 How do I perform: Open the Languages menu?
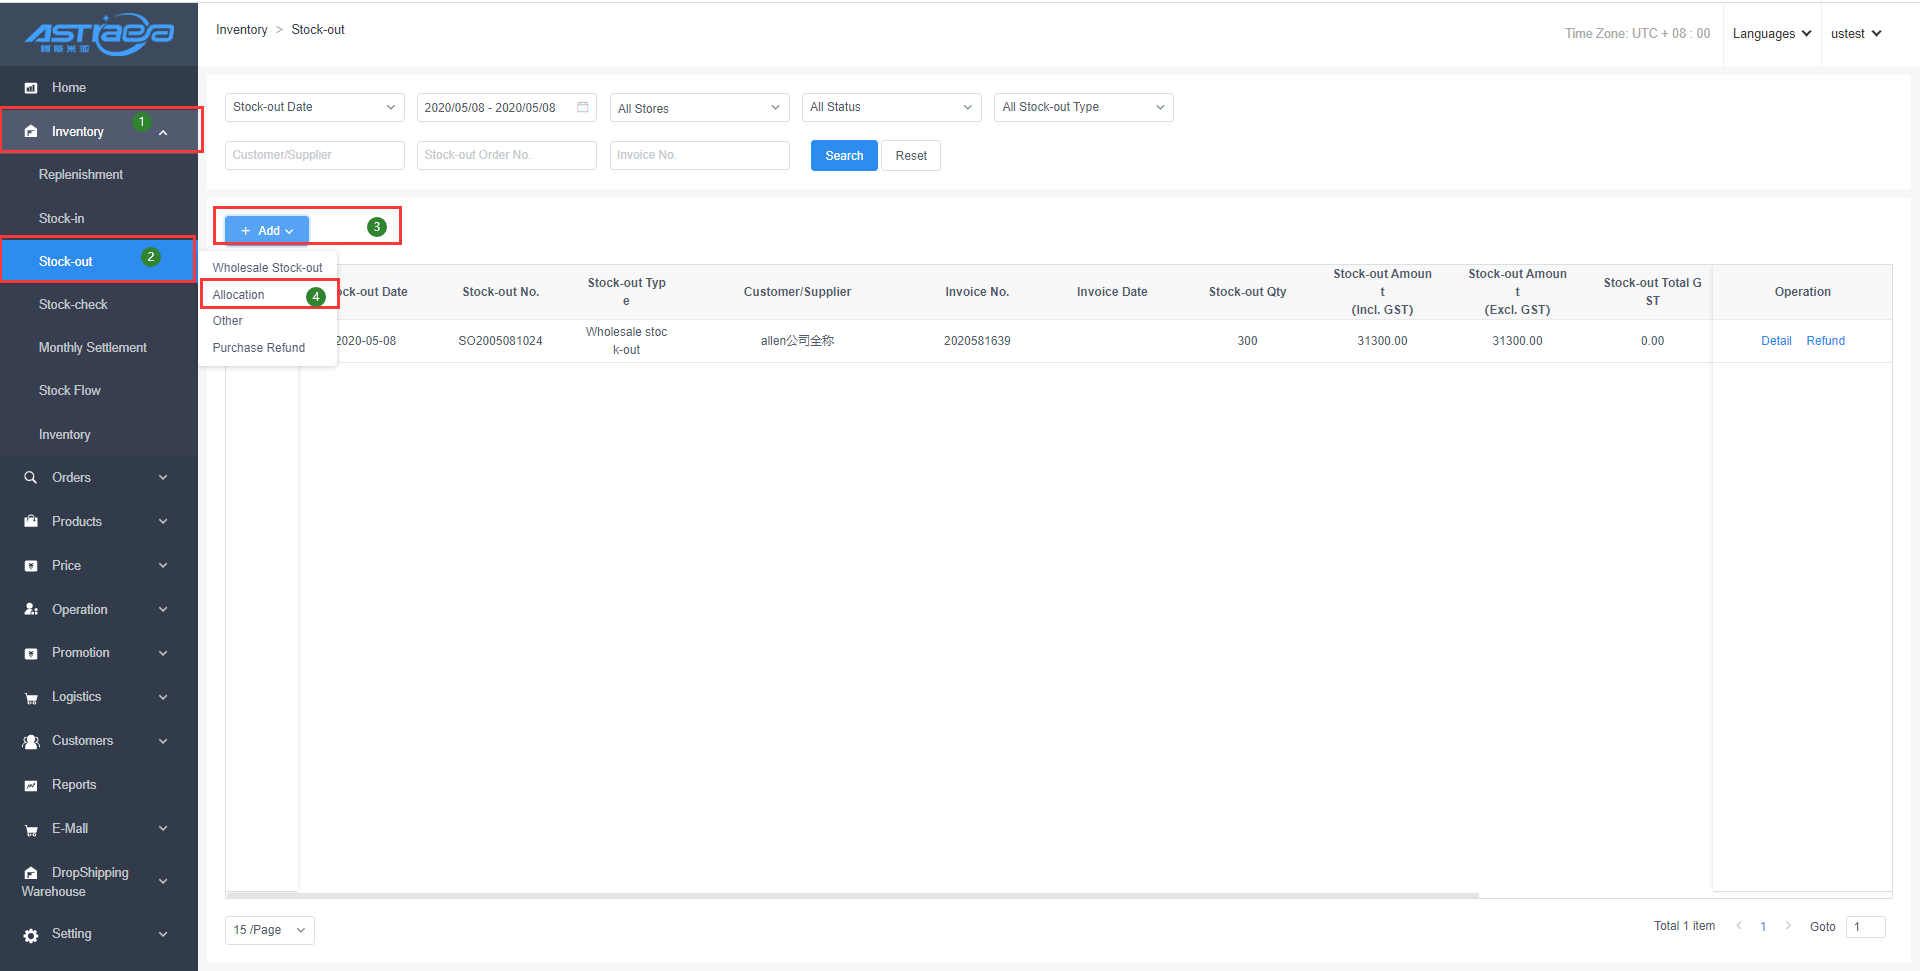(1771, 34)
